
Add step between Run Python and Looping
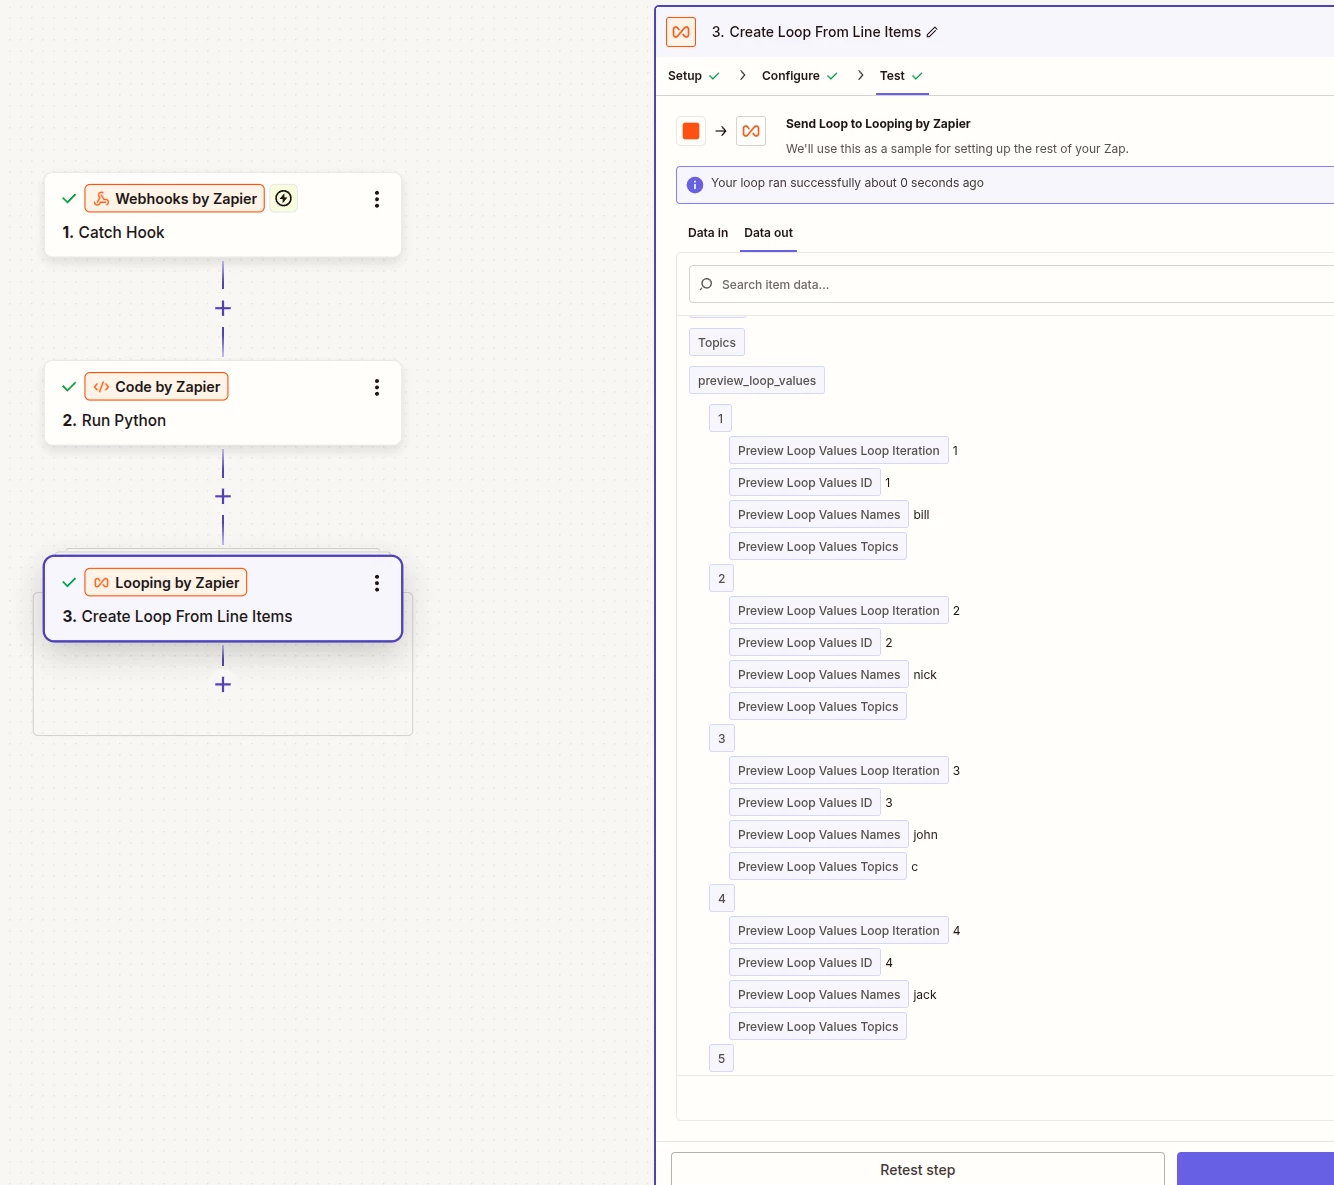click(x=223, y=496)
